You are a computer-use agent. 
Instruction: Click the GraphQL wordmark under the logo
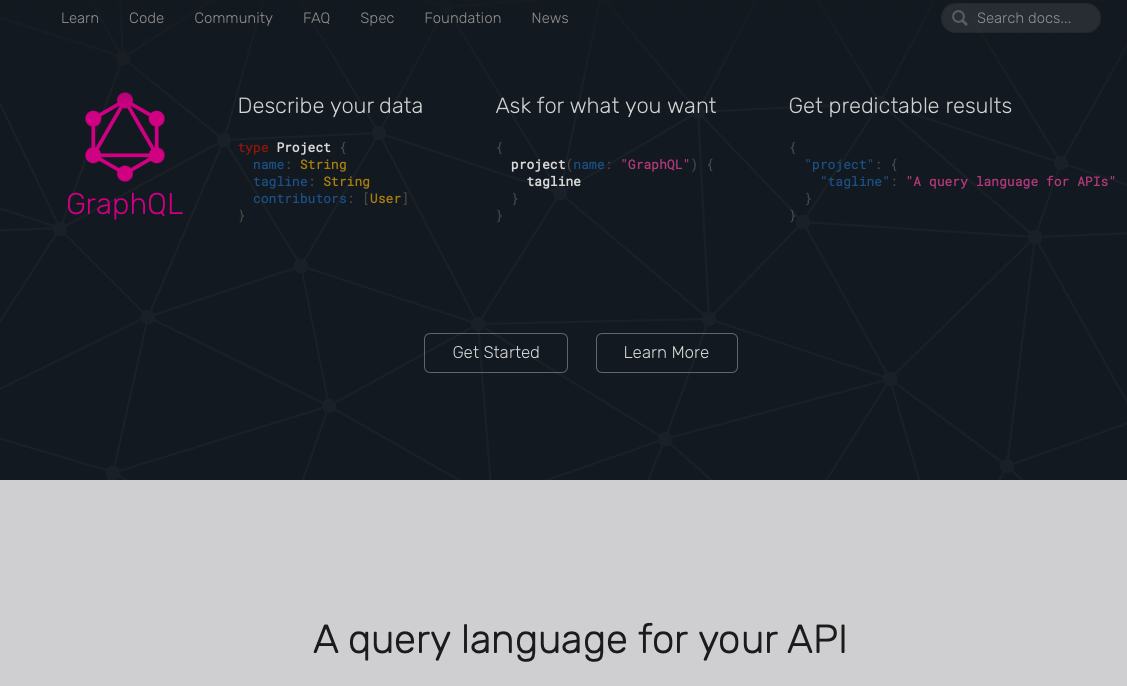125,205
